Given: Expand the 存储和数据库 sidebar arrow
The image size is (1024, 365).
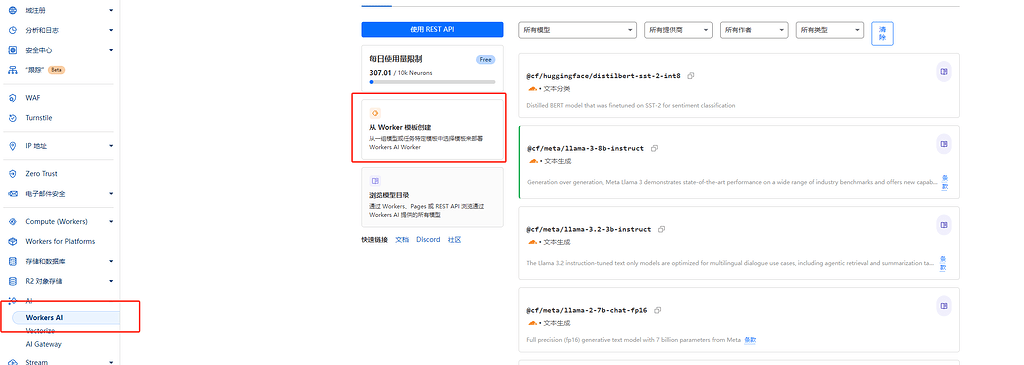Looking at the screenshot, I should coord(112,261).
